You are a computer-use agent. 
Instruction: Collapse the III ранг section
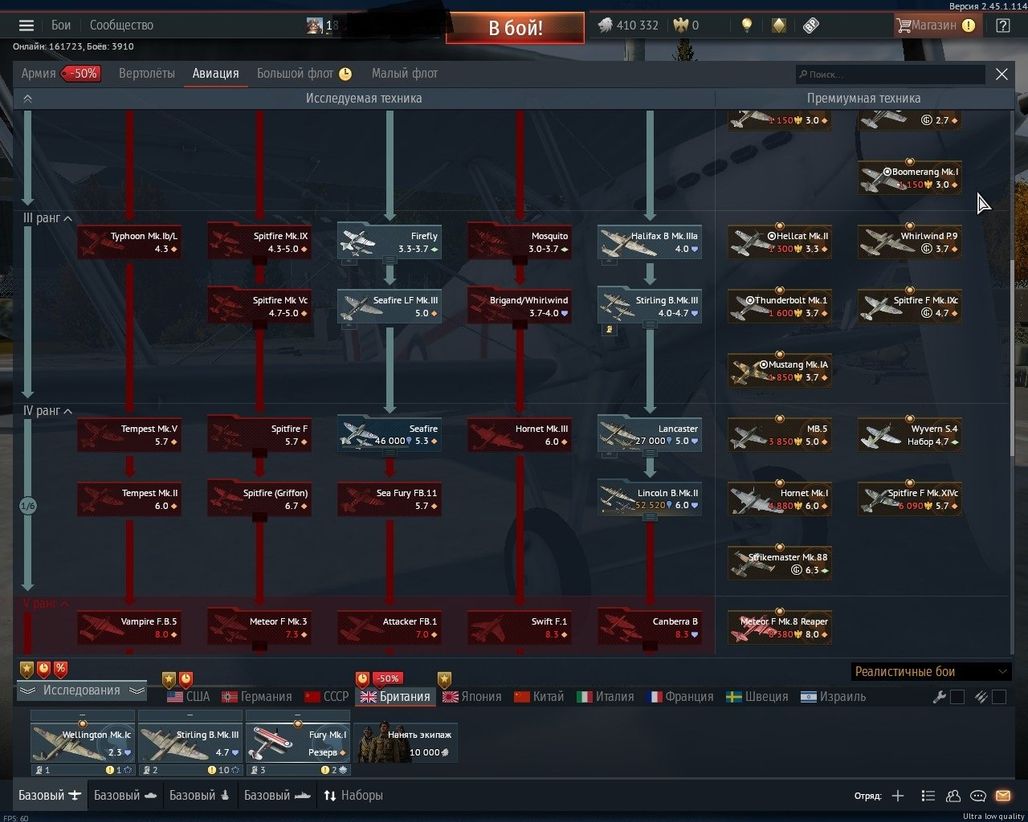click(x=47, y=218)
